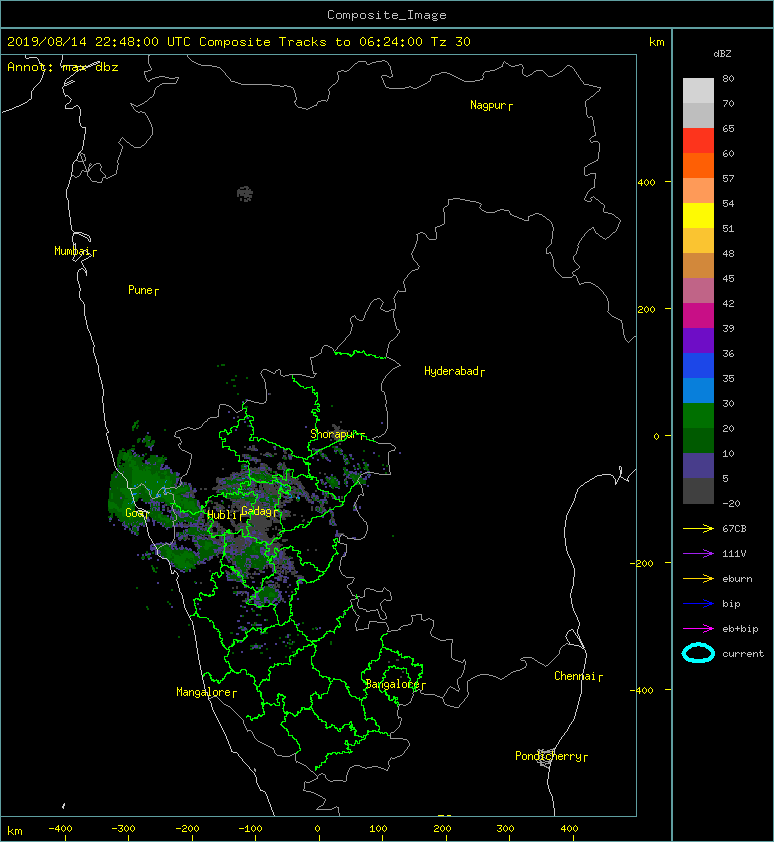Click the dark gray 5 dBZ swatch
This screenshot has height=842, width=774.
click(698, 491)
